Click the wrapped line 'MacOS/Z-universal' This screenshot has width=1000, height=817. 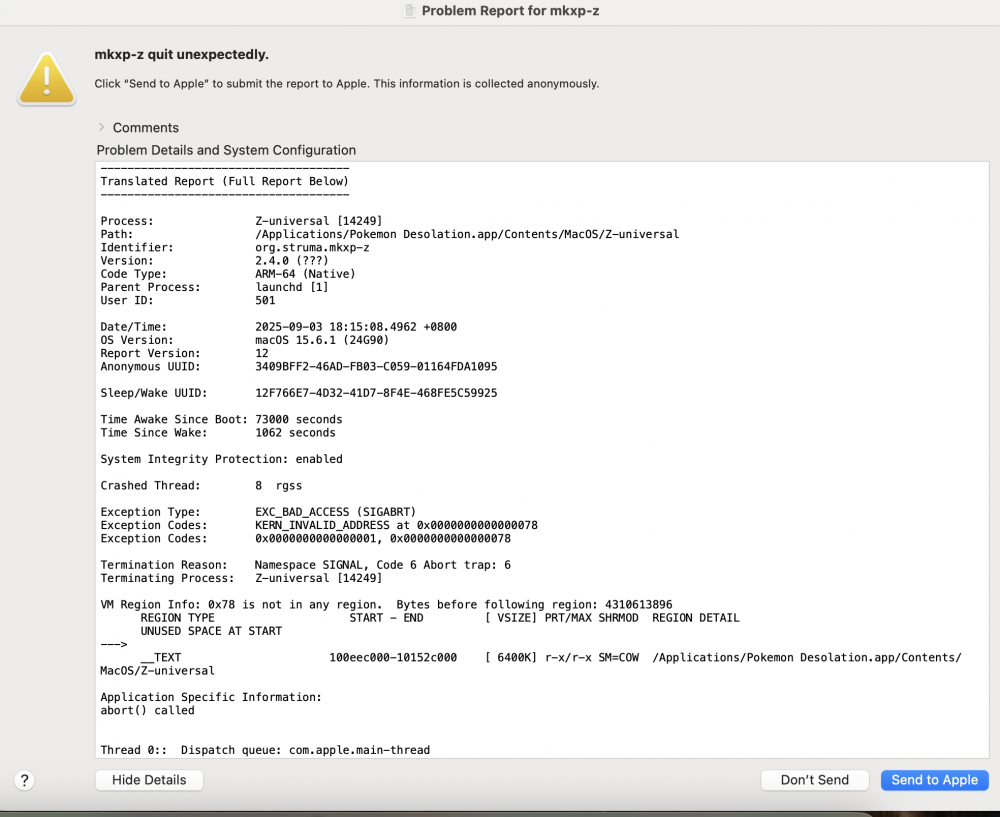(158, 671)
